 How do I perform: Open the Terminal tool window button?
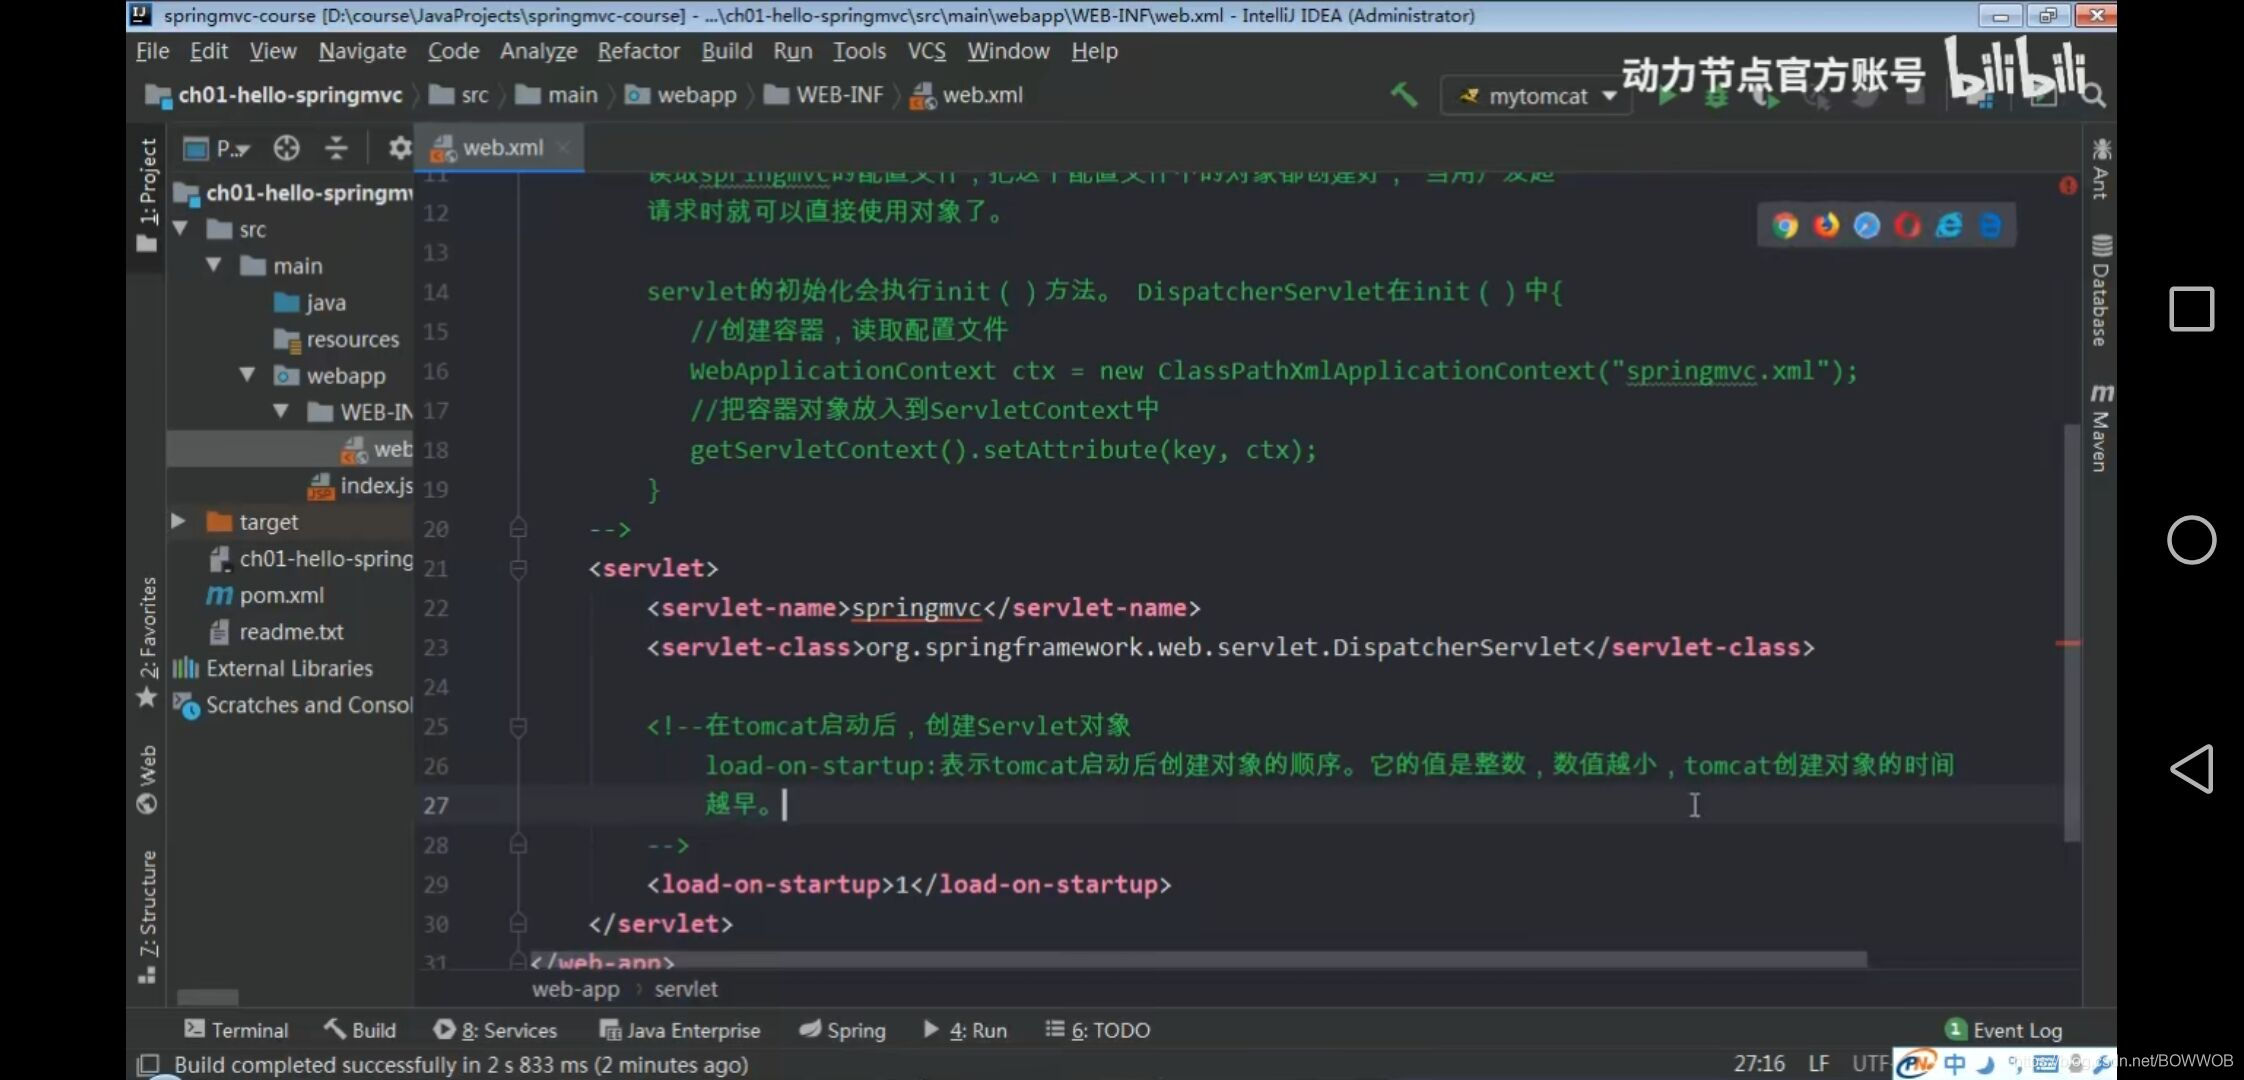(x=237, y=1030)
